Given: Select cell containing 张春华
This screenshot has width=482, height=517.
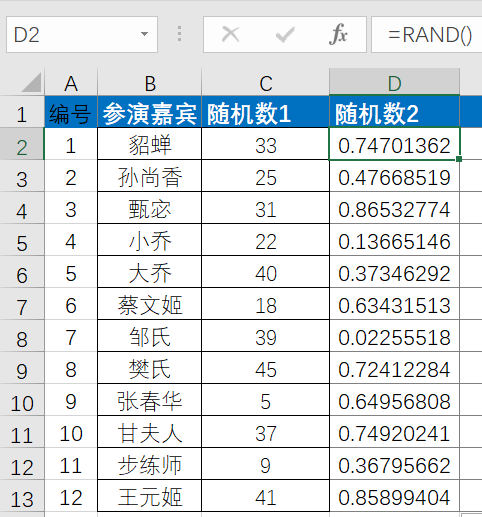Looking at the screenshot, I should [150, 400].
